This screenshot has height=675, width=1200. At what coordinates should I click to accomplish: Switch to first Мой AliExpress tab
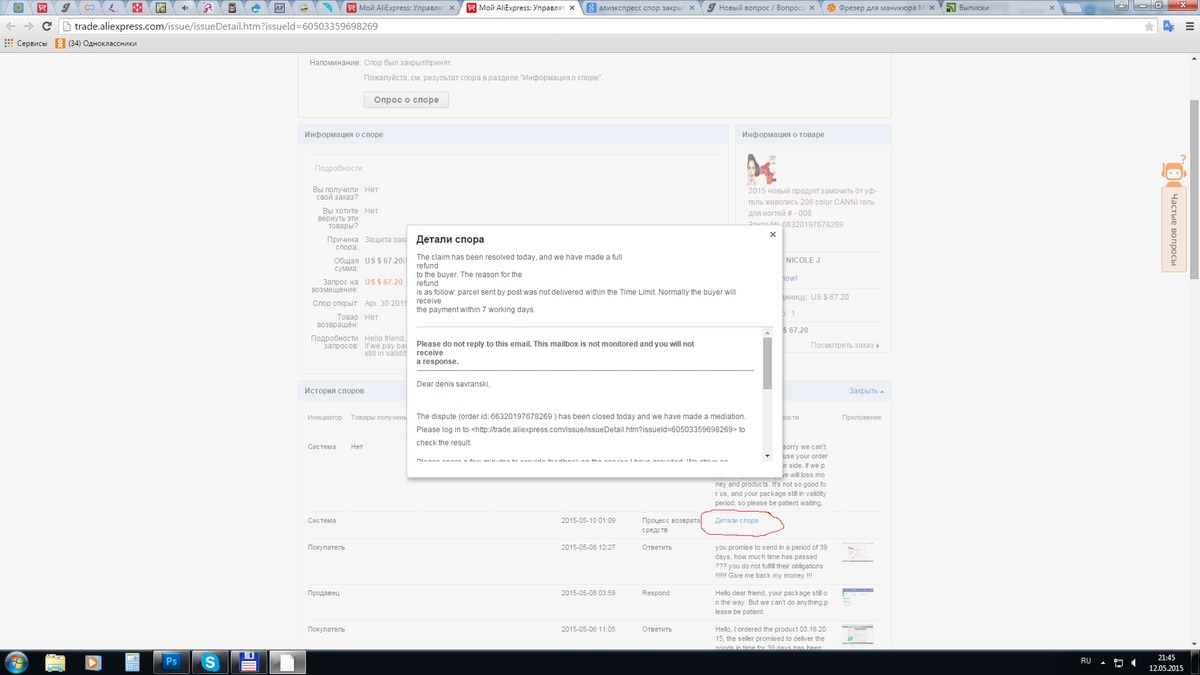click(401, 8)
